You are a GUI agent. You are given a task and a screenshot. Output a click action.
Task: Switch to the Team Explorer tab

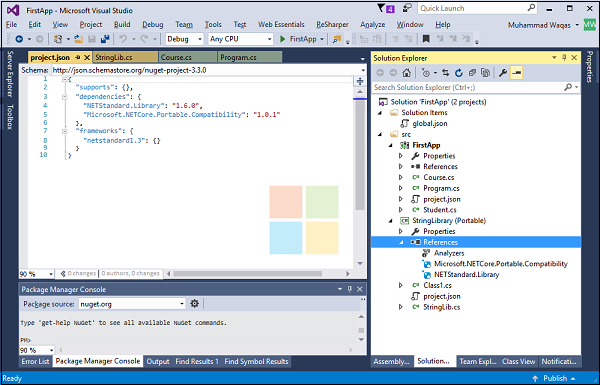click(x=478, y=361)
